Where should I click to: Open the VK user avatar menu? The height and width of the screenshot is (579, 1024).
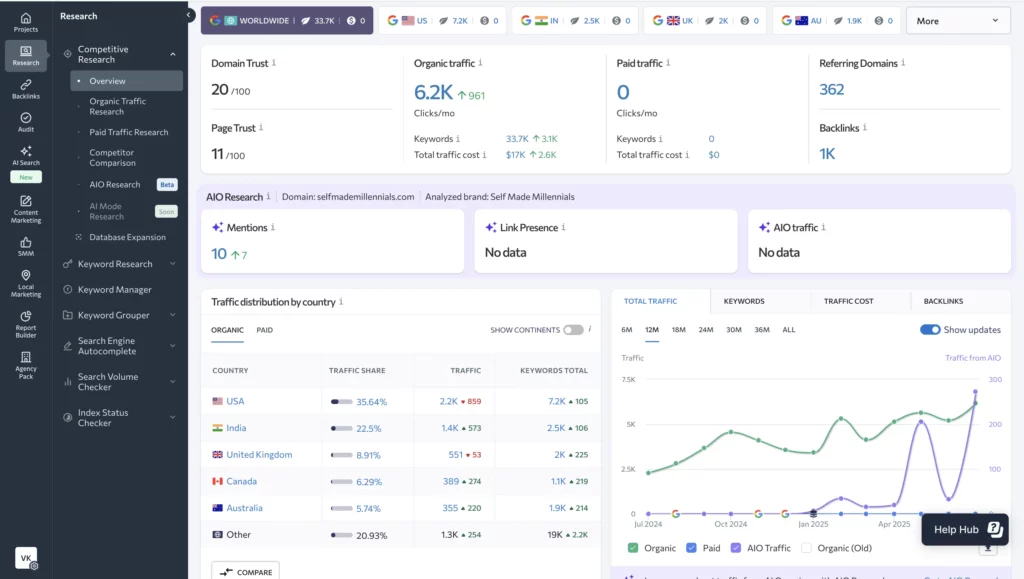[25, 558]
